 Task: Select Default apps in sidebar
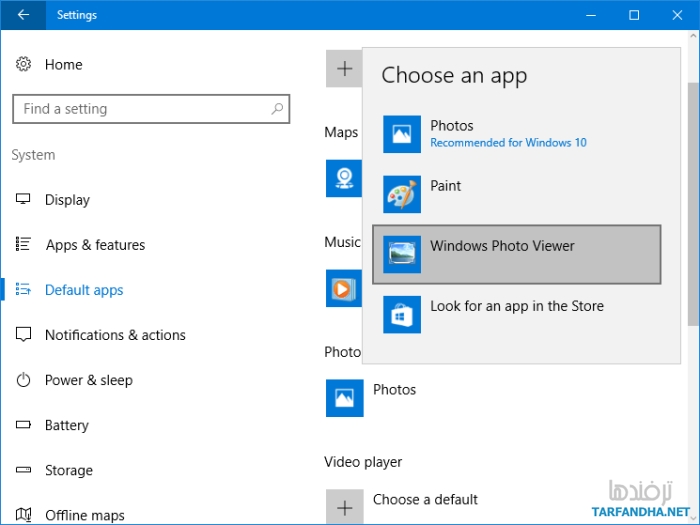click(x=84, y=290)
